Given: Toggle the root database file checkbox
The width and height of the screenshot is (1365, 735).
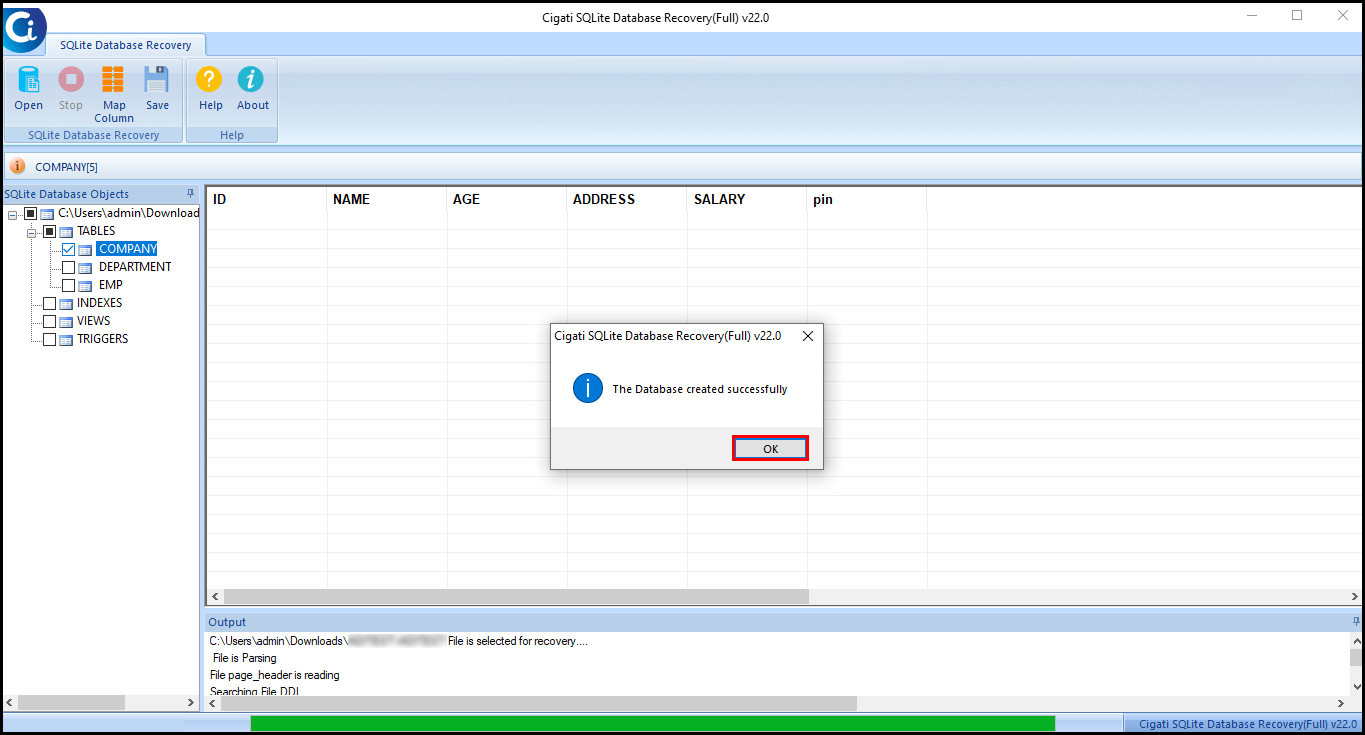Looking at the screenshot, I should (x=30, y=213).
